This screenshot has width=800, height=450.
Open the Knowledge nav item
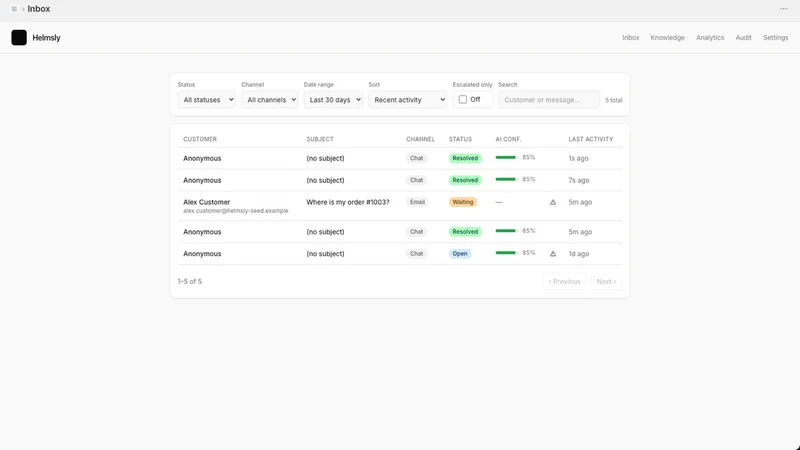[667, 38]
